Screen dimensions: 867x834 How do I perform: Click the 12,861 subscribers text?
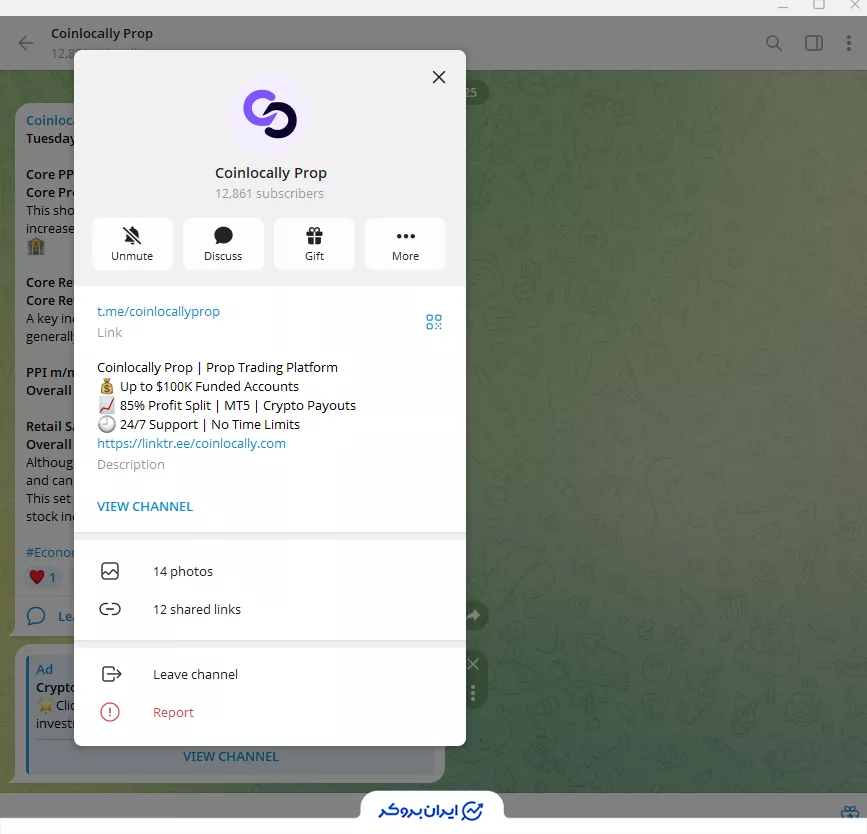pyautogui.click(x=269, y=194)
